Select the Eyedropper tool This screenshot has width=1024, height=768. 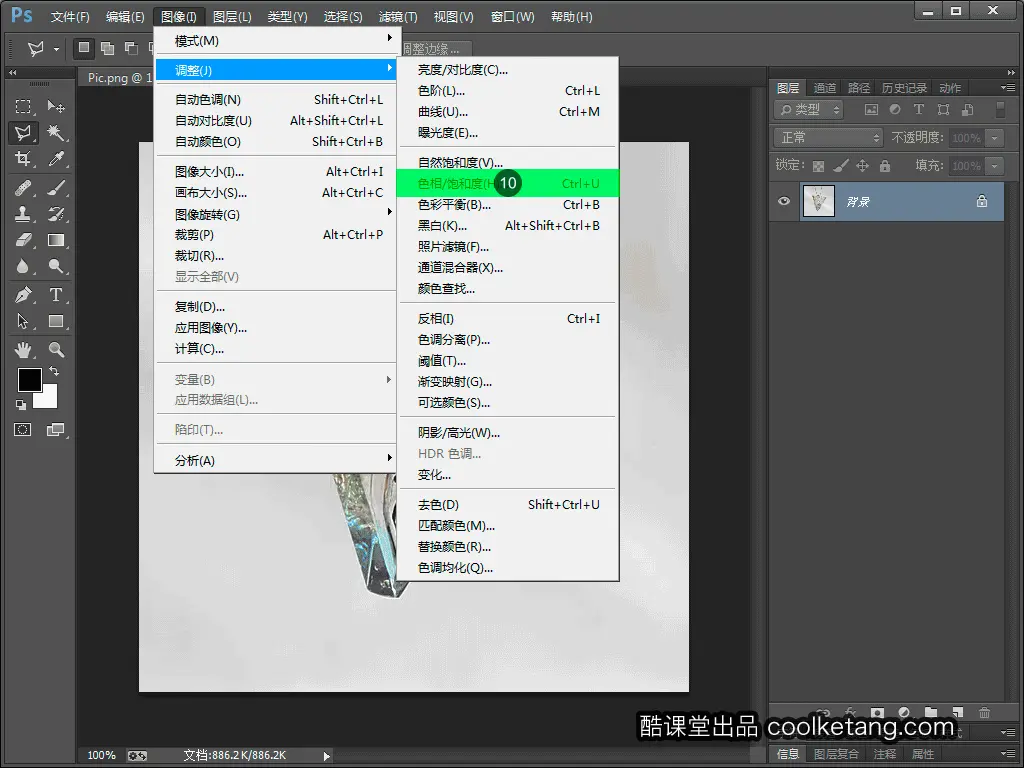(56, 159)
